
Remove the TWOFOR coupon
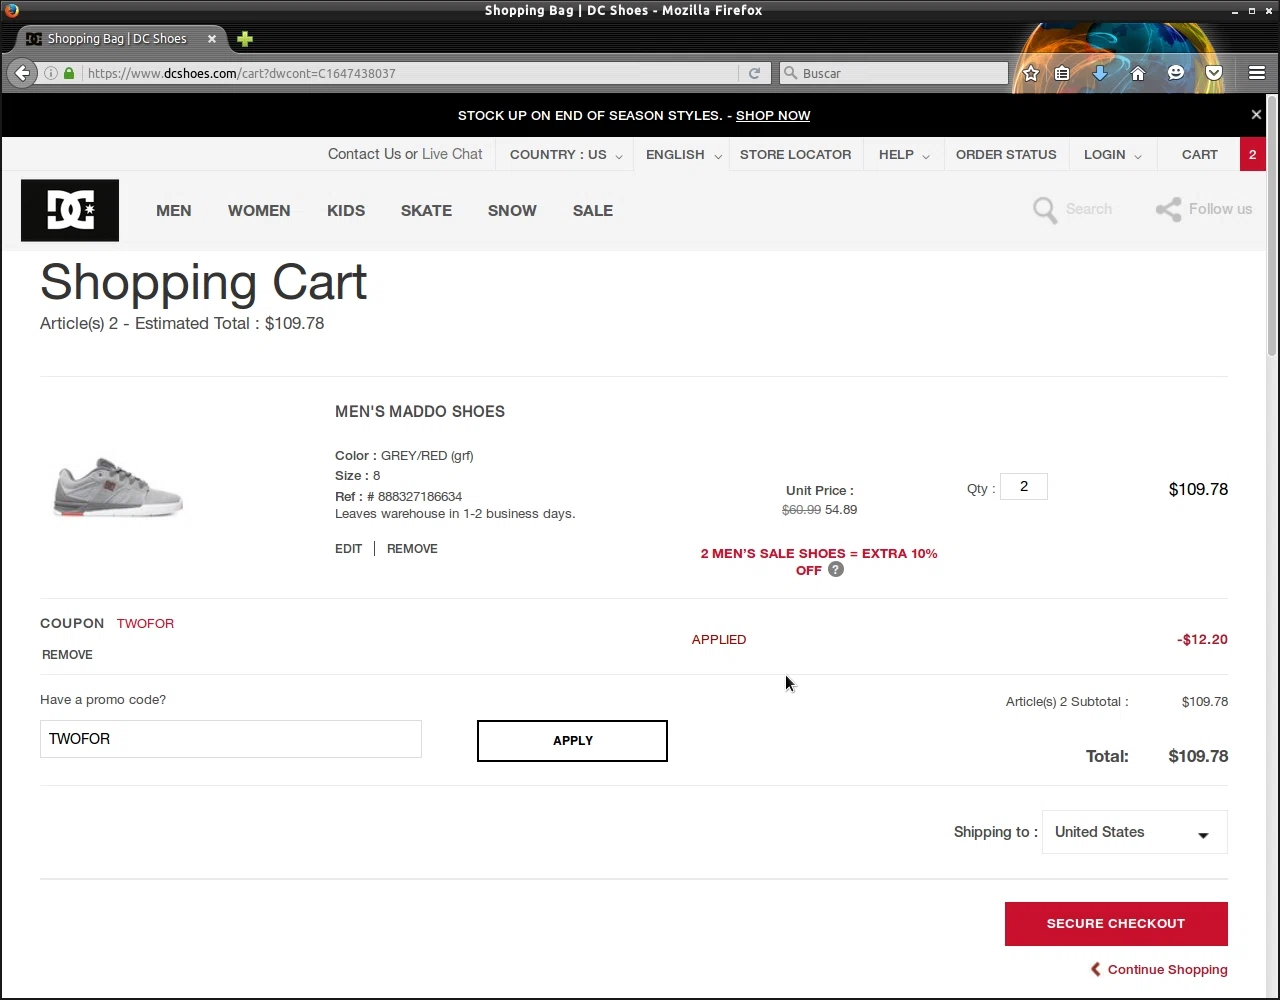[x=67, y=654]
